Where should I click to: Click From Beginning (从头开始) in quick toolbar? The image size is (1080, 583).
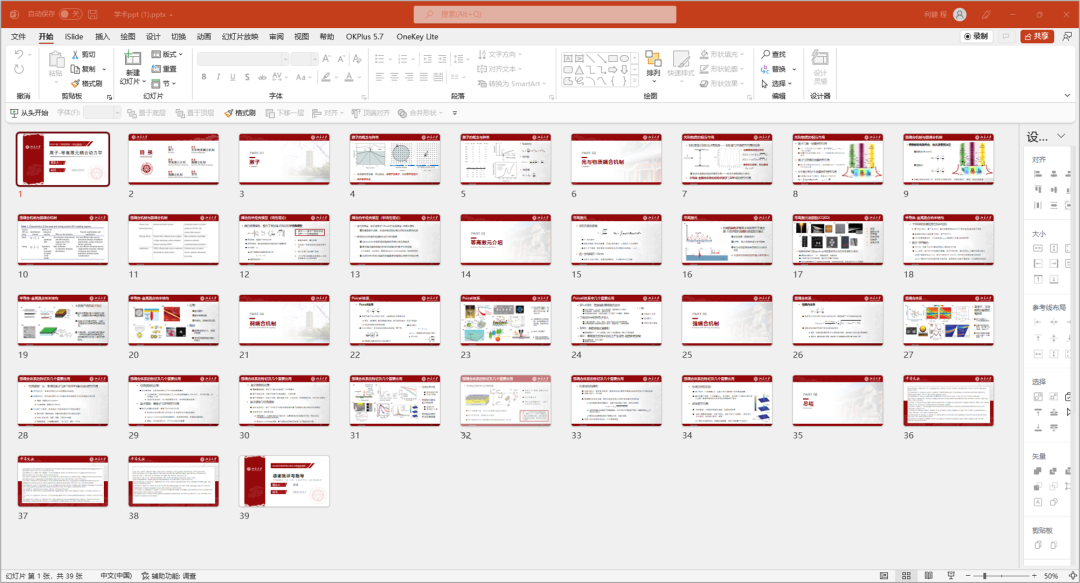pos(28,113)
